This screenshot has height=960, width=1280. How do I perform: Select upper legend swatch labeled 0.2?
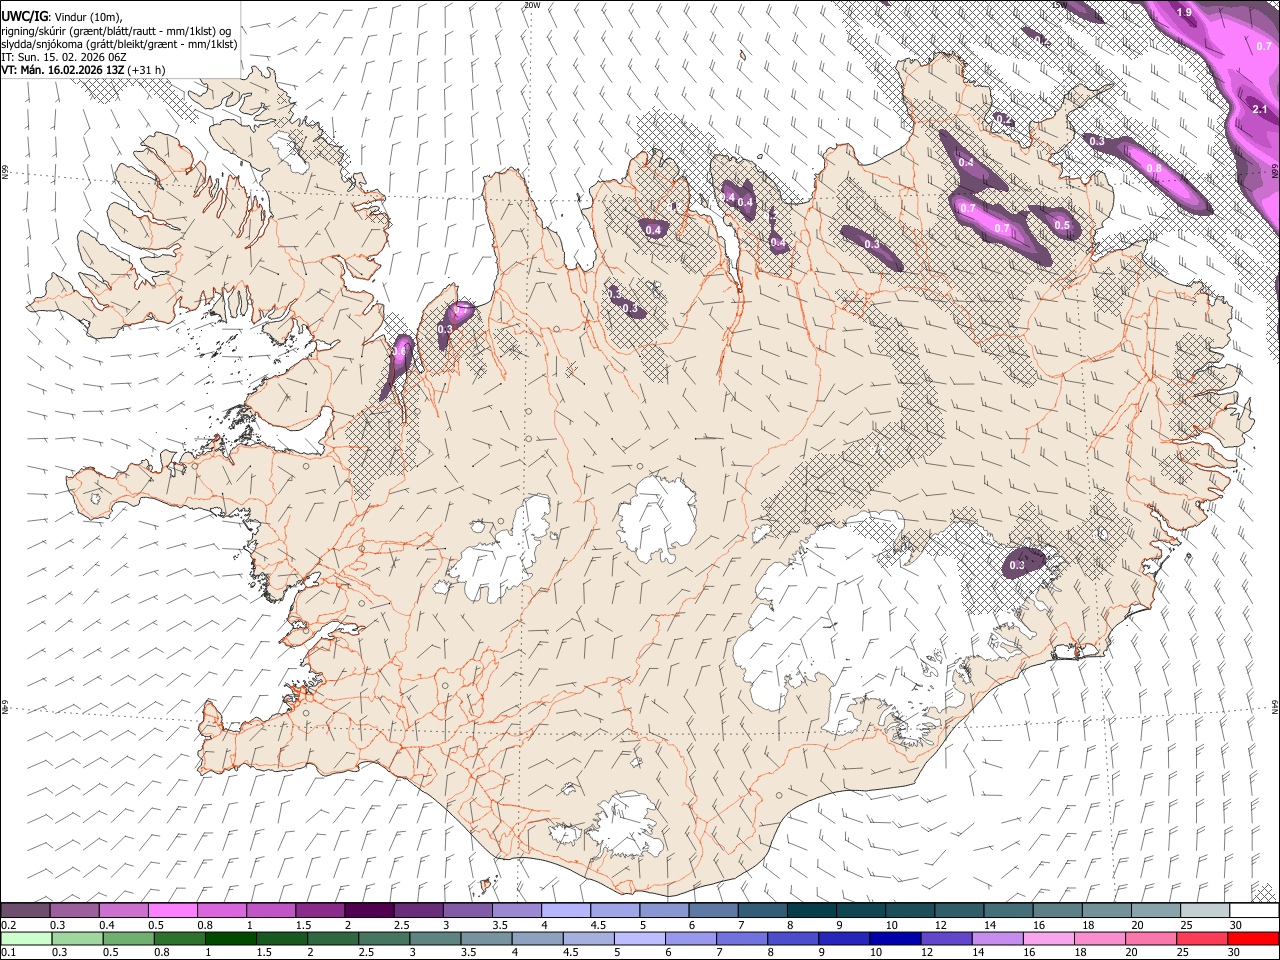26,911
